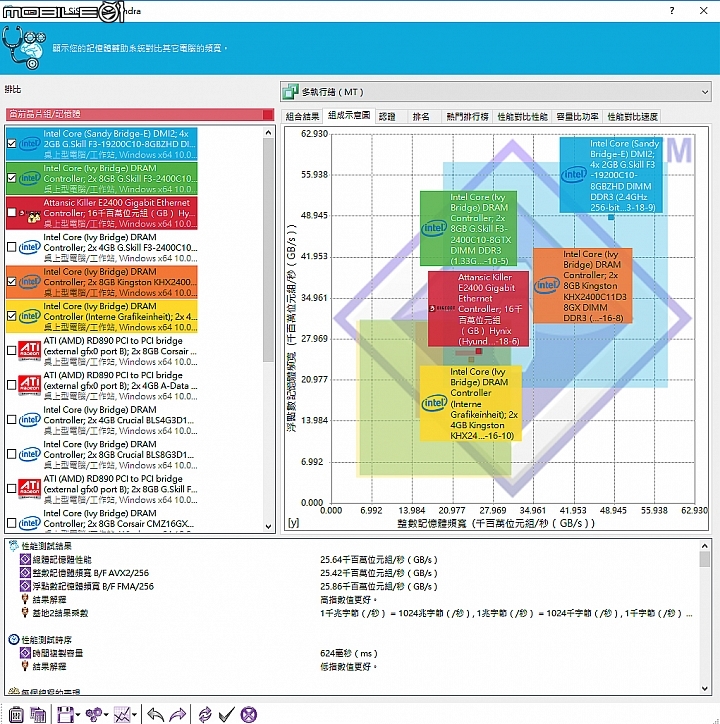Open the save icon's dropdown arrow
Viewport: 720px width, 724px height.
tap(78, 715)
